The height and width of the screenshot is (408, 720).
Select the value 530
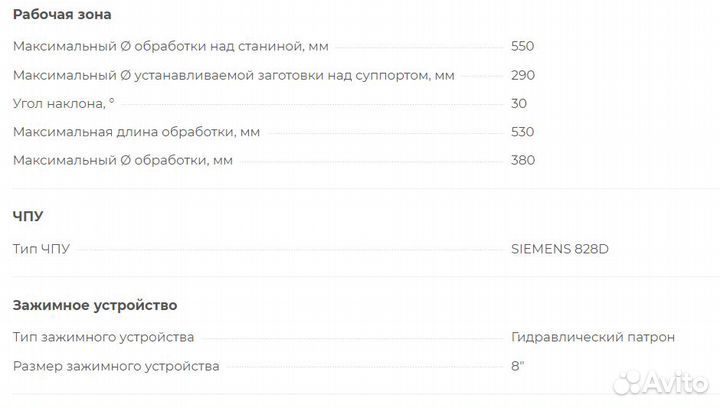click(x=523, y=132)
